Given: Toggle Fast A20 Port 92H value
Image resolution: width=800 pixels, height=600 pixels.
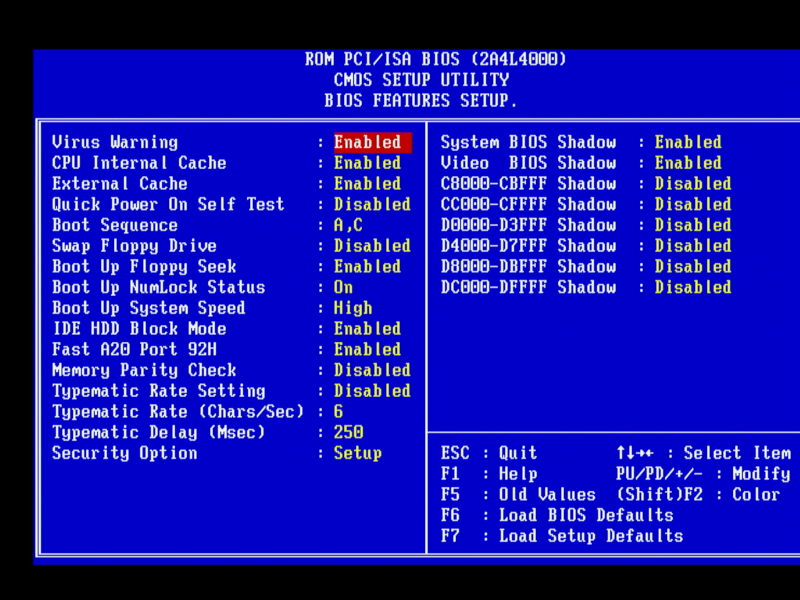Looking at the screenshot, I should (x=367, y=350).
